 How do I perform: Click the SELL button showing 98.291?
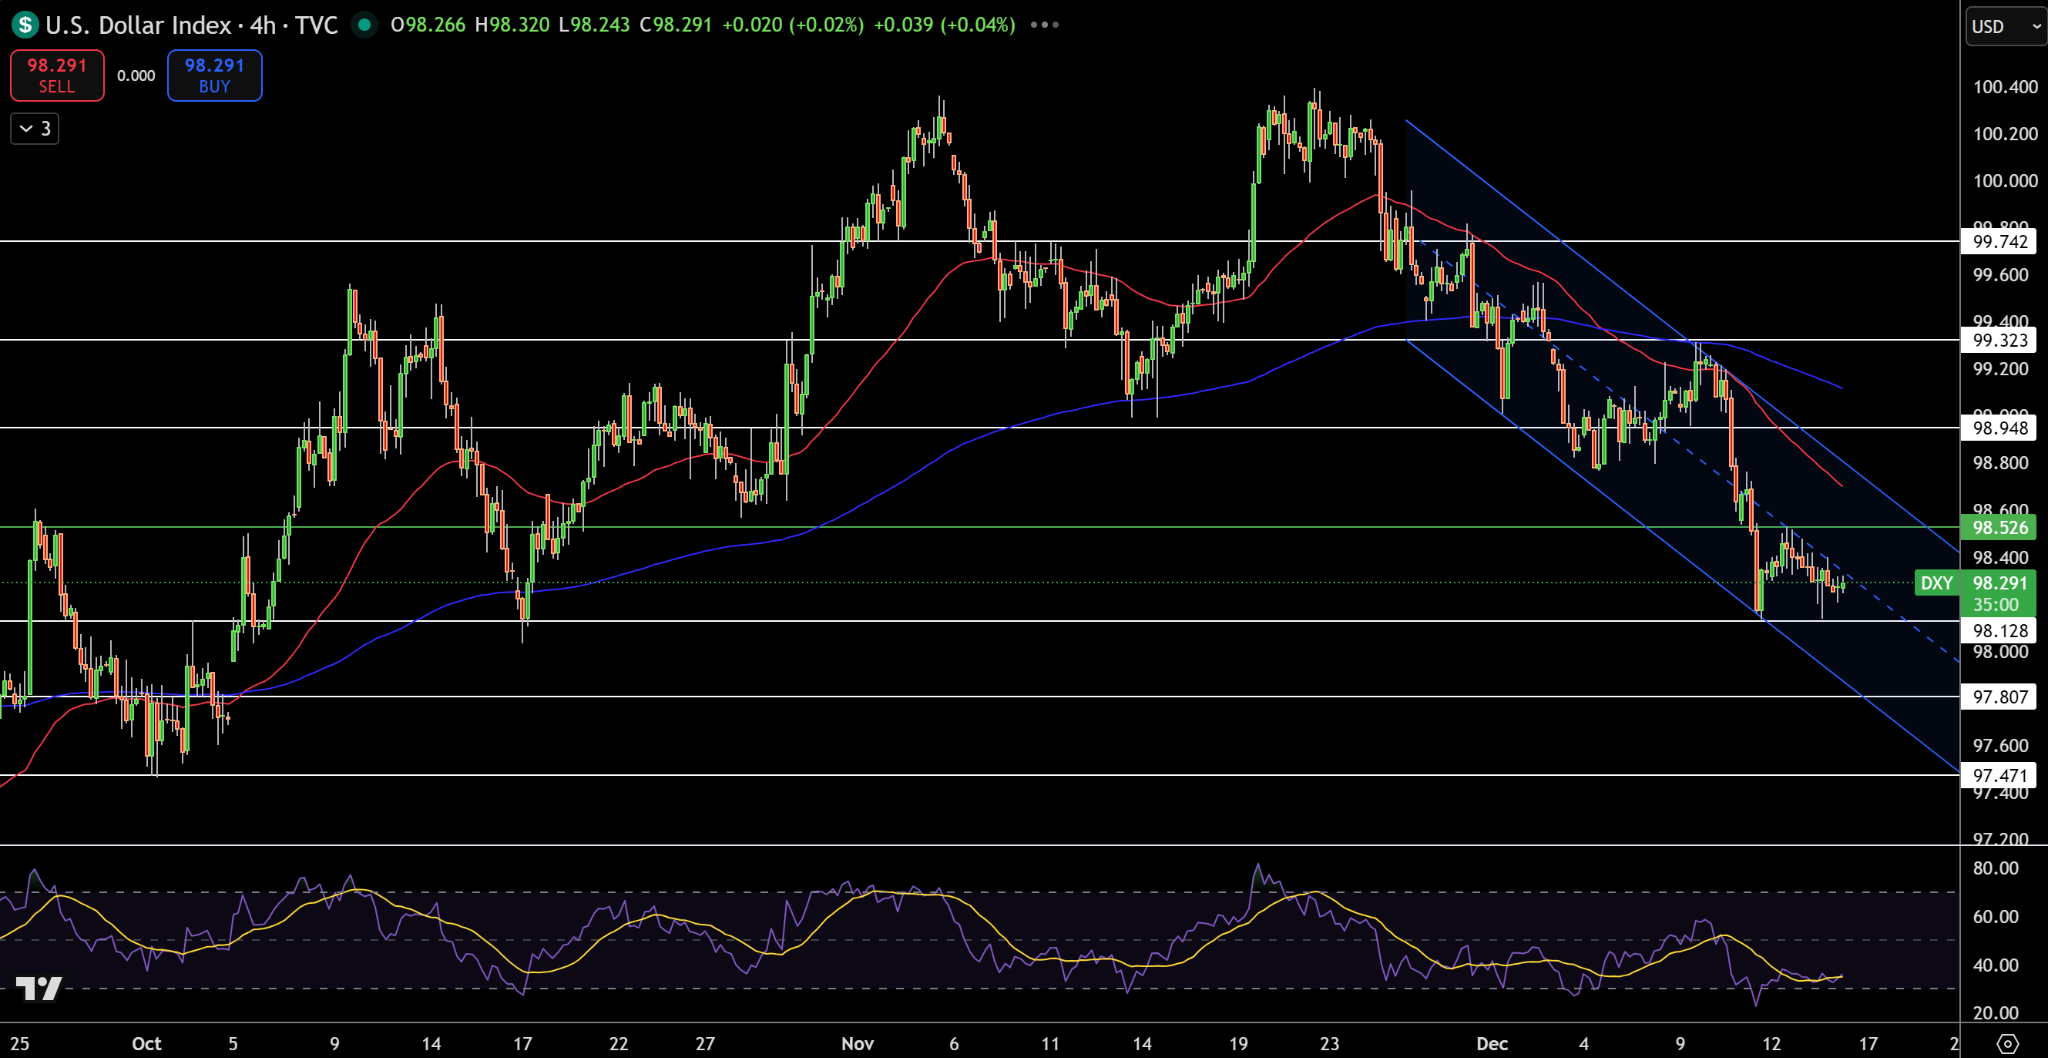[x=57, y=75]
